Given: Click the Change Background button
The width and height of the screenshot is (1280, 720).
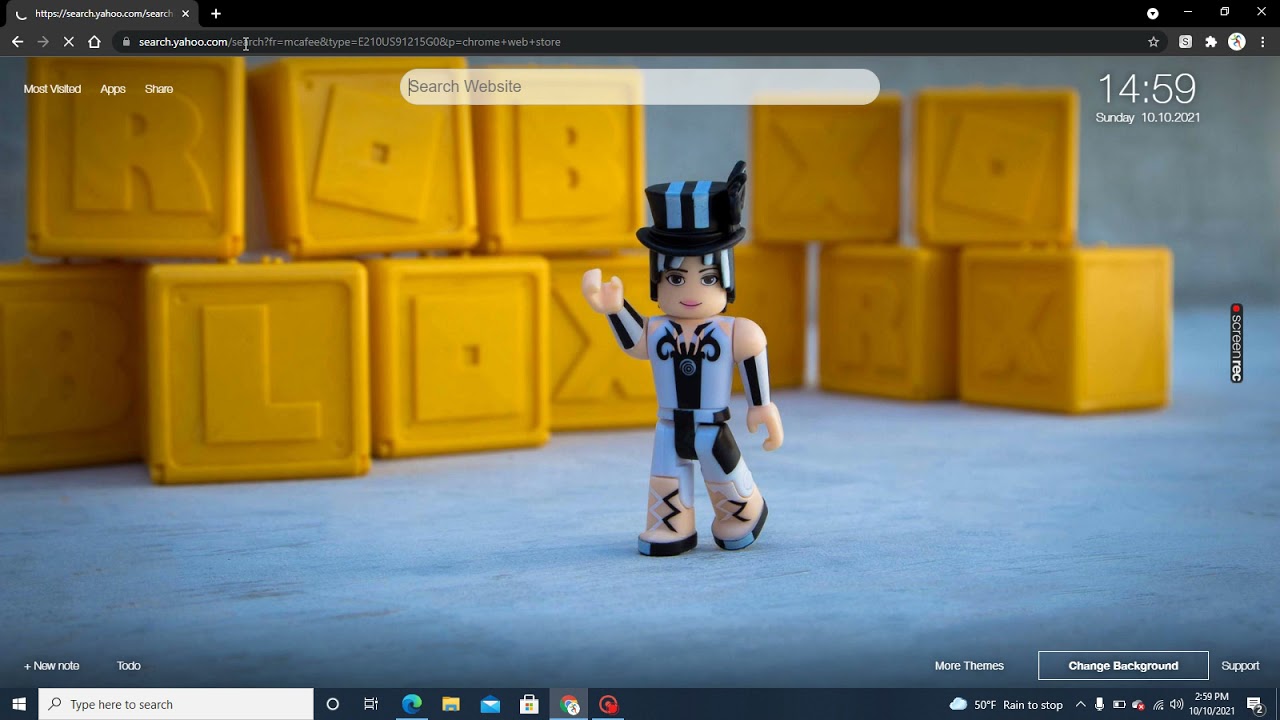Looking at the screenshot, I should coord(1123,665).
